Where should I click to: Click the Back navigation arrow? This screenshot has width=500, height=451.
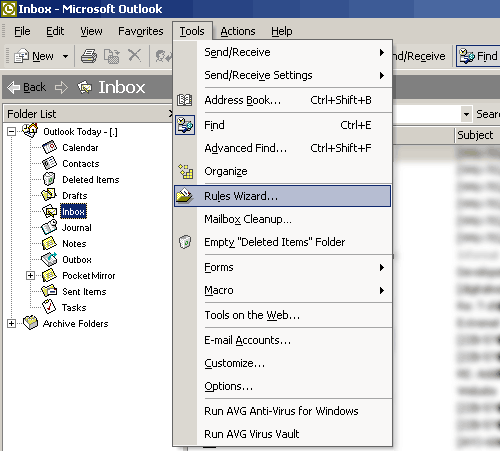pyautogui.click(x=14, y=87)
